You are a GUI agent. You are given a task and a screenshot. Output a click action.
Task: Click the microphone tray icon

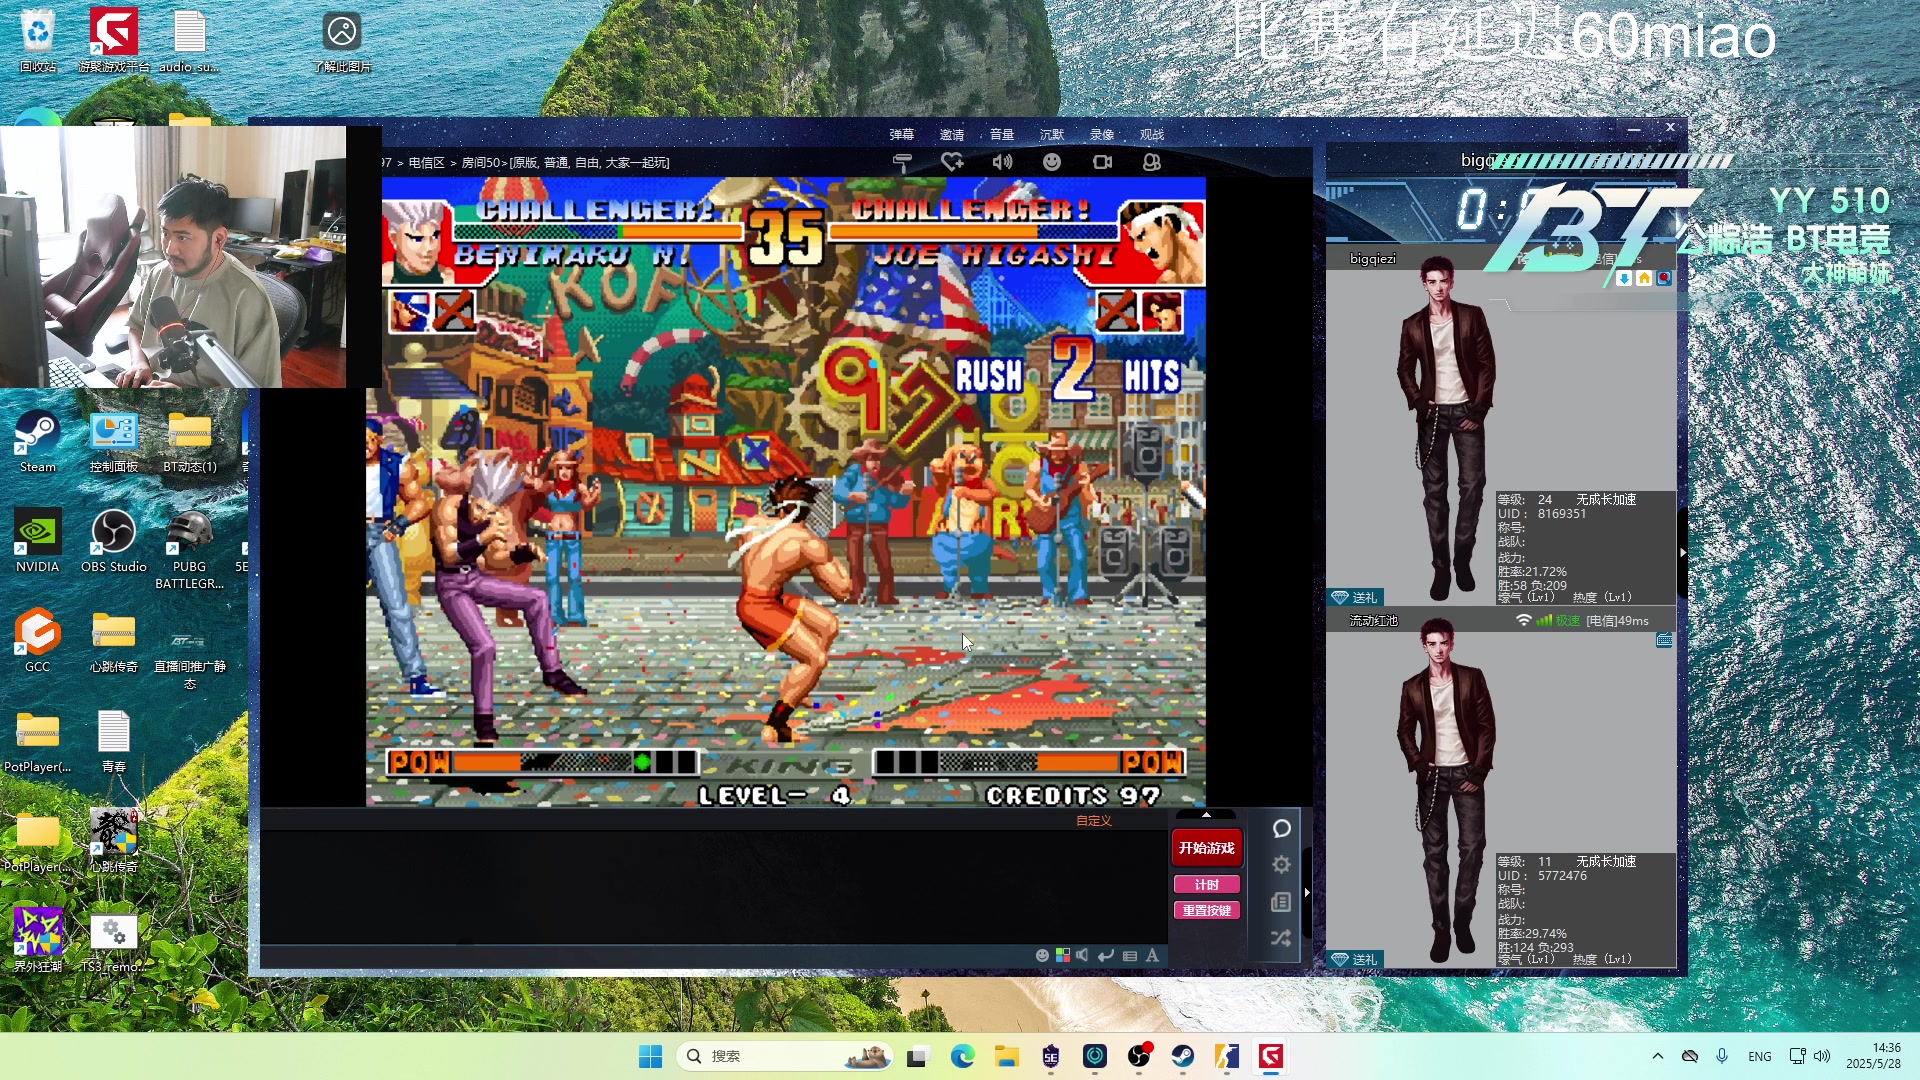pos(1722,1056)
